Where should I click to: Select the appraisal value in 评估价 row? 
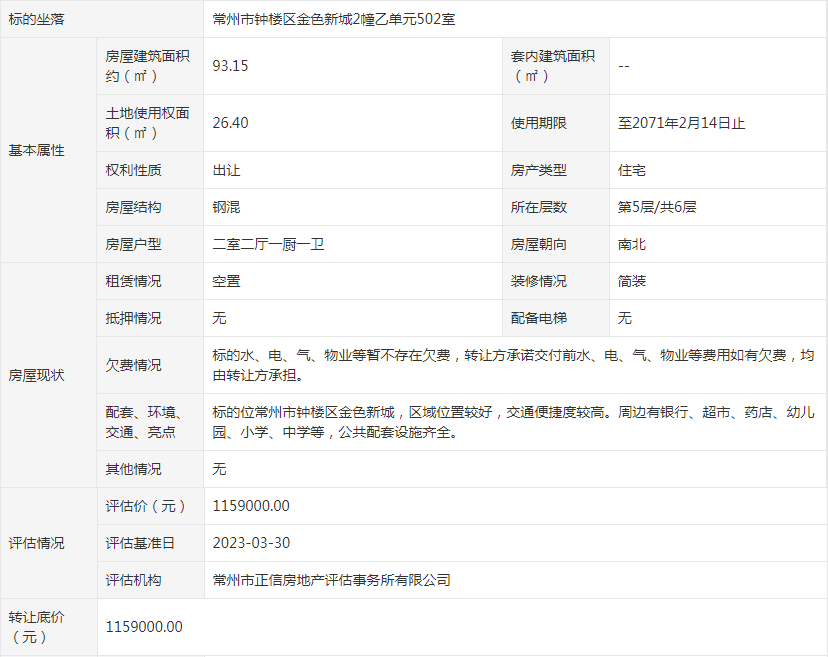point(251,506)
